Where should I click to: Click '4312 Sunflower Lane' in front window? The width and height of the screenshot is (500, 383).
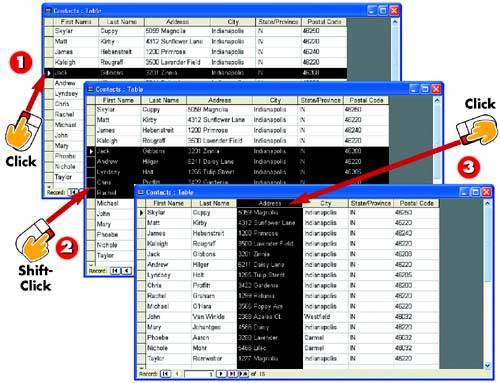tap(270, 223)
